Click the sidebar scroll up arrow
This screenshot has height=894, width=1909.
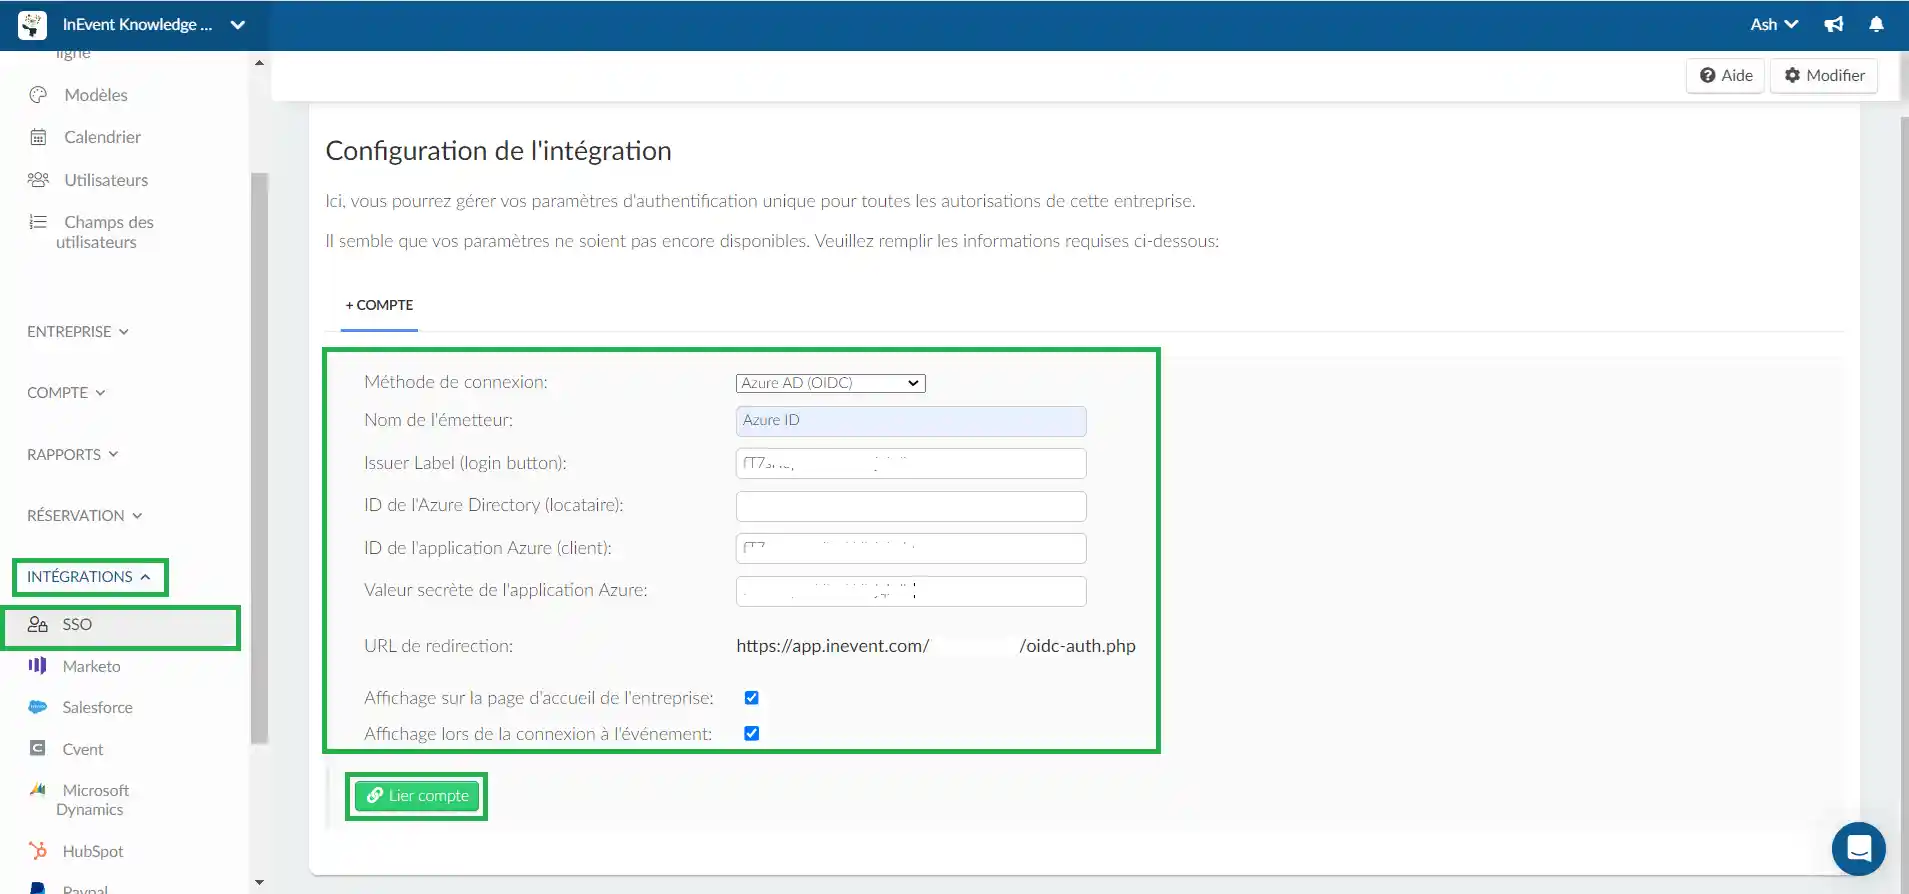click(259, 63)
